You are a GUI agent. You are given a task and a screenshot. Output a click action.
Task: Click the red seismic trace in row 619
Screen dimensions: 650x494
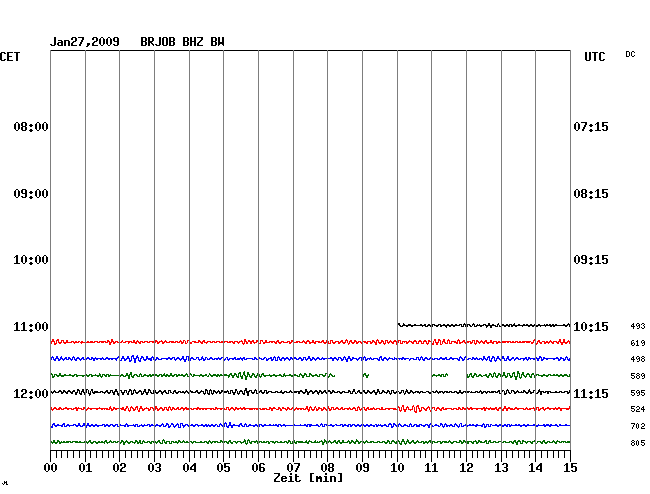click(310, 342)
